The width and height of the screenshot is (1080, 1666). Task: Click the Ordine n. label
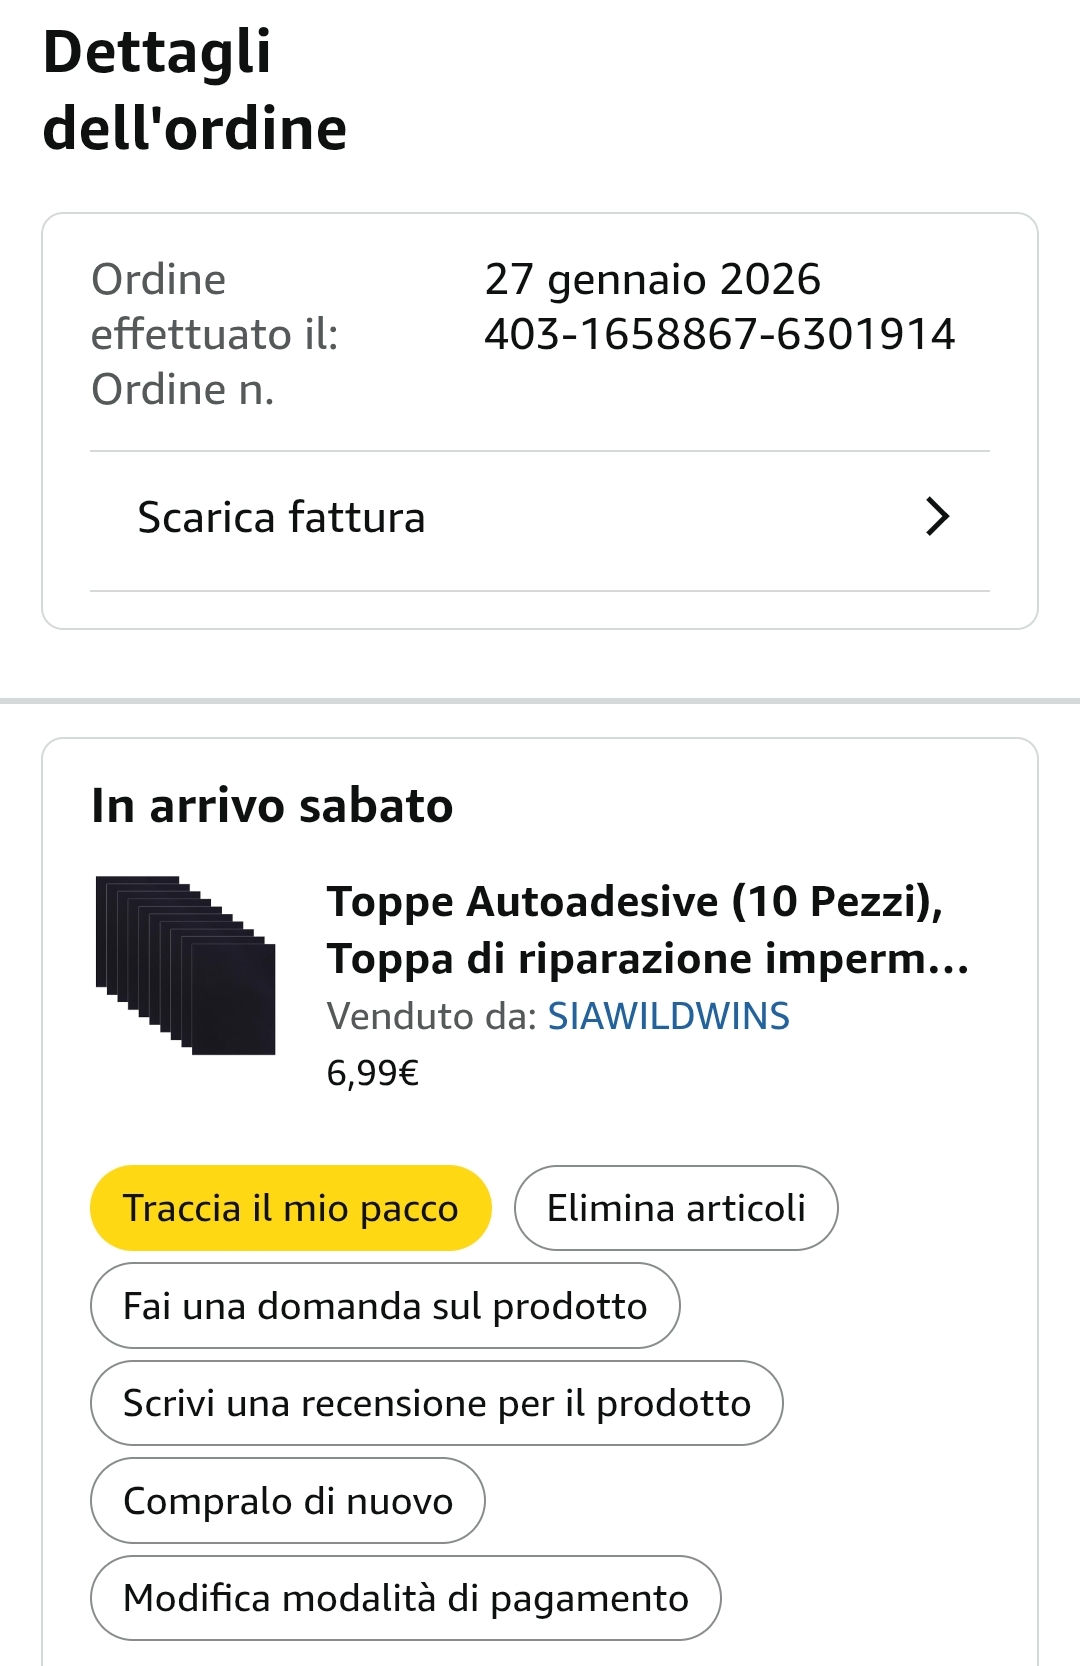[x=183, y=390]
